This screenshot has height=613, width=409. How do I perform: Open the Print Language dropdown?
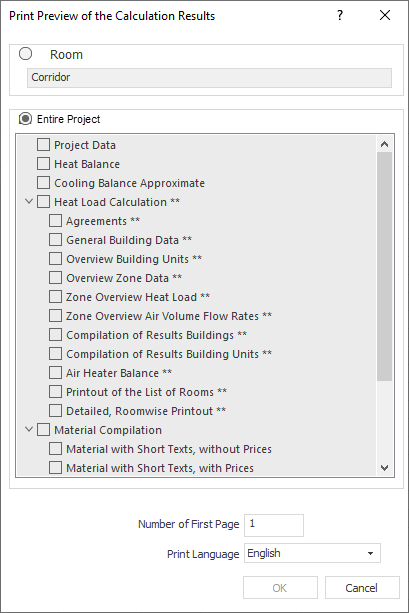[312, 553]
